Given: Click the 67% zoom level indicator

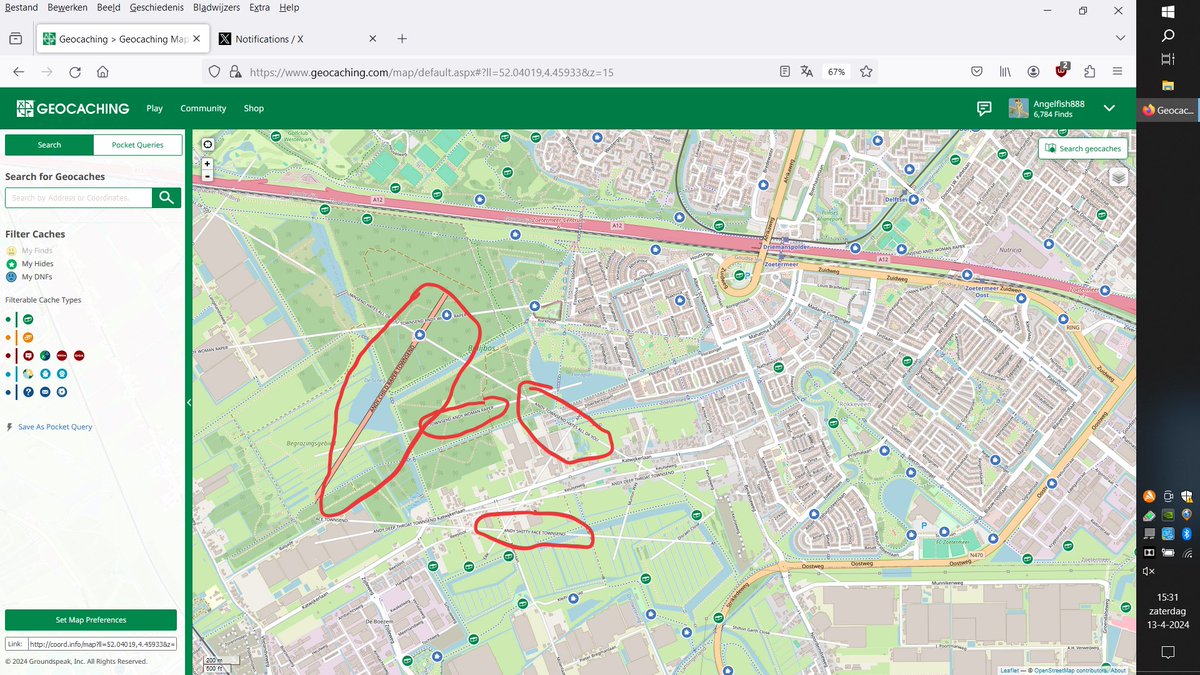Looking at the screenshot, I should 837,72.
